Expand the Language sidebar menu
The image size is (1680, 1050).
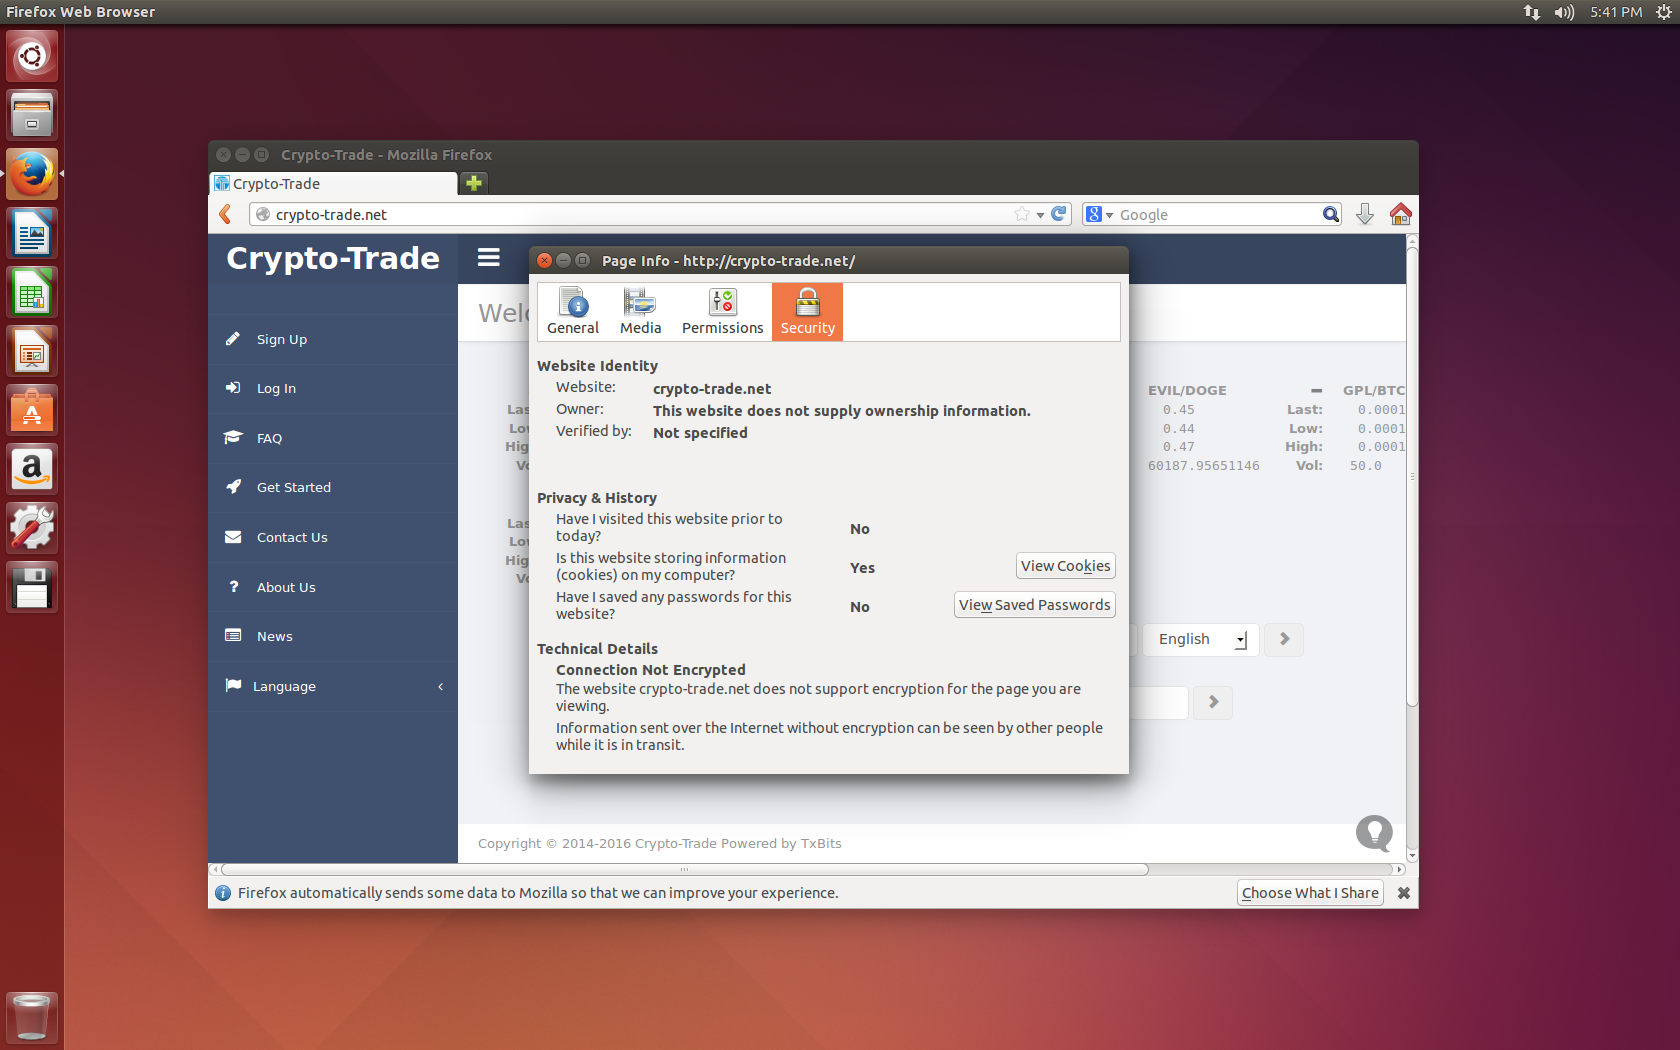click(x=332, y=686)
